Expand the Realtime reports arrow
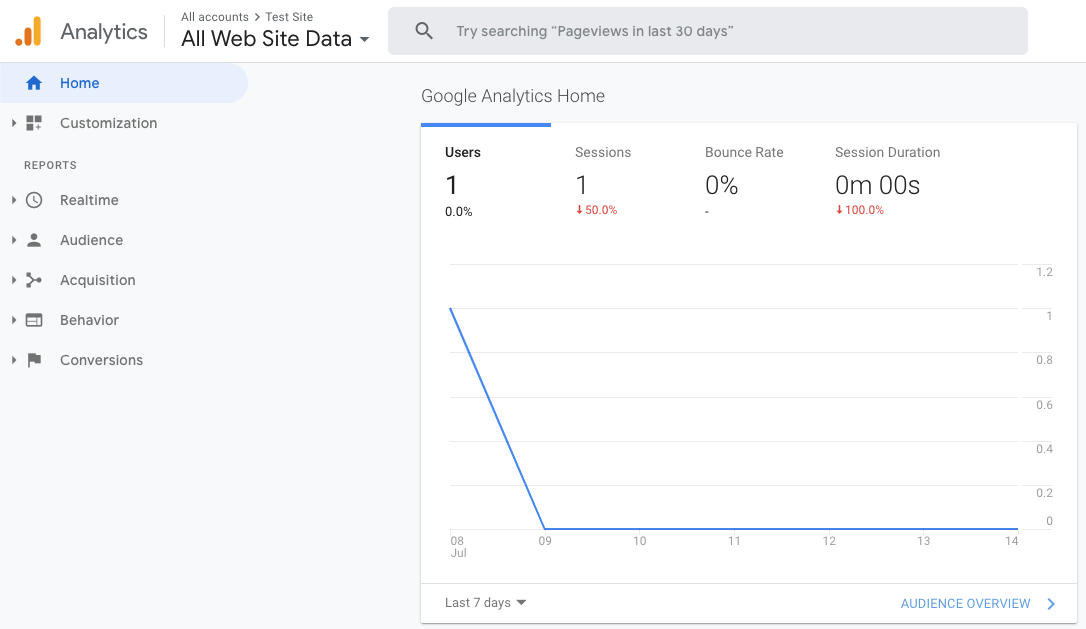Viewport: 1086px width, 629px height. click(x=13, y=200)
